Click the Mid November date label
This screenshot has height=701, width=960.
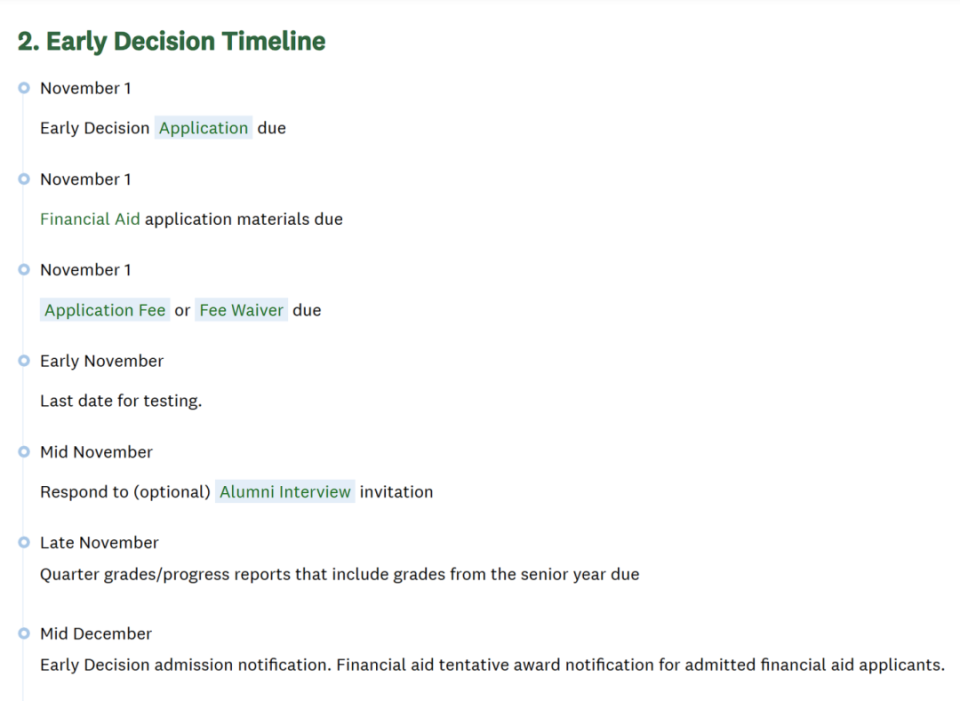coord(96,452)
